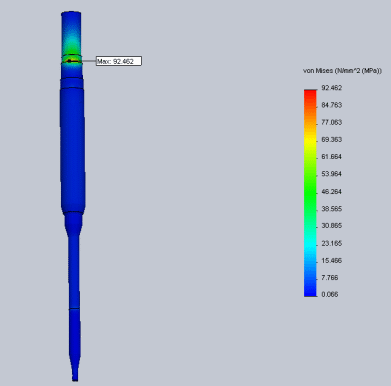Select the 77.063 legend value
The image size is (391, 386).
click(x=331, y=122)
